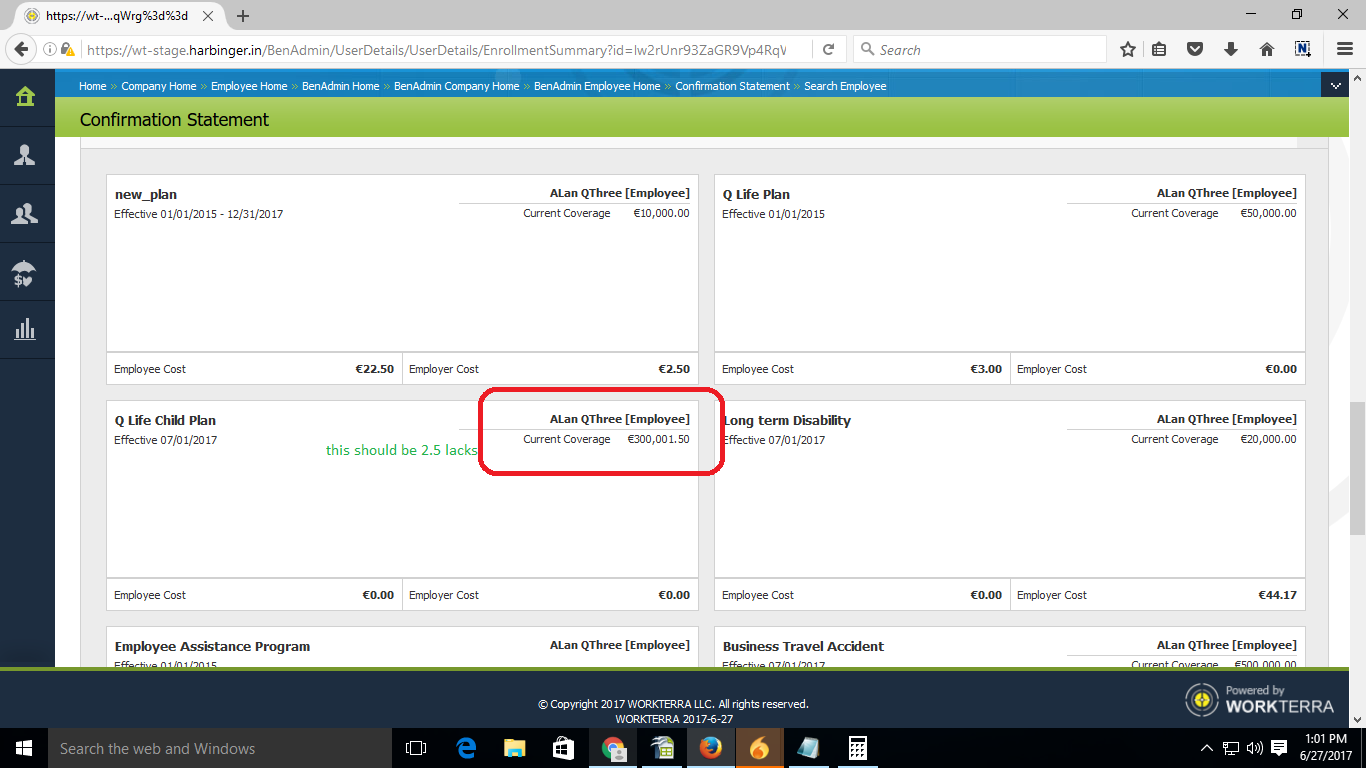Open the bar chart reports sidebar icon
This screenshot has width=1366, height=768.
pos(25,329)
